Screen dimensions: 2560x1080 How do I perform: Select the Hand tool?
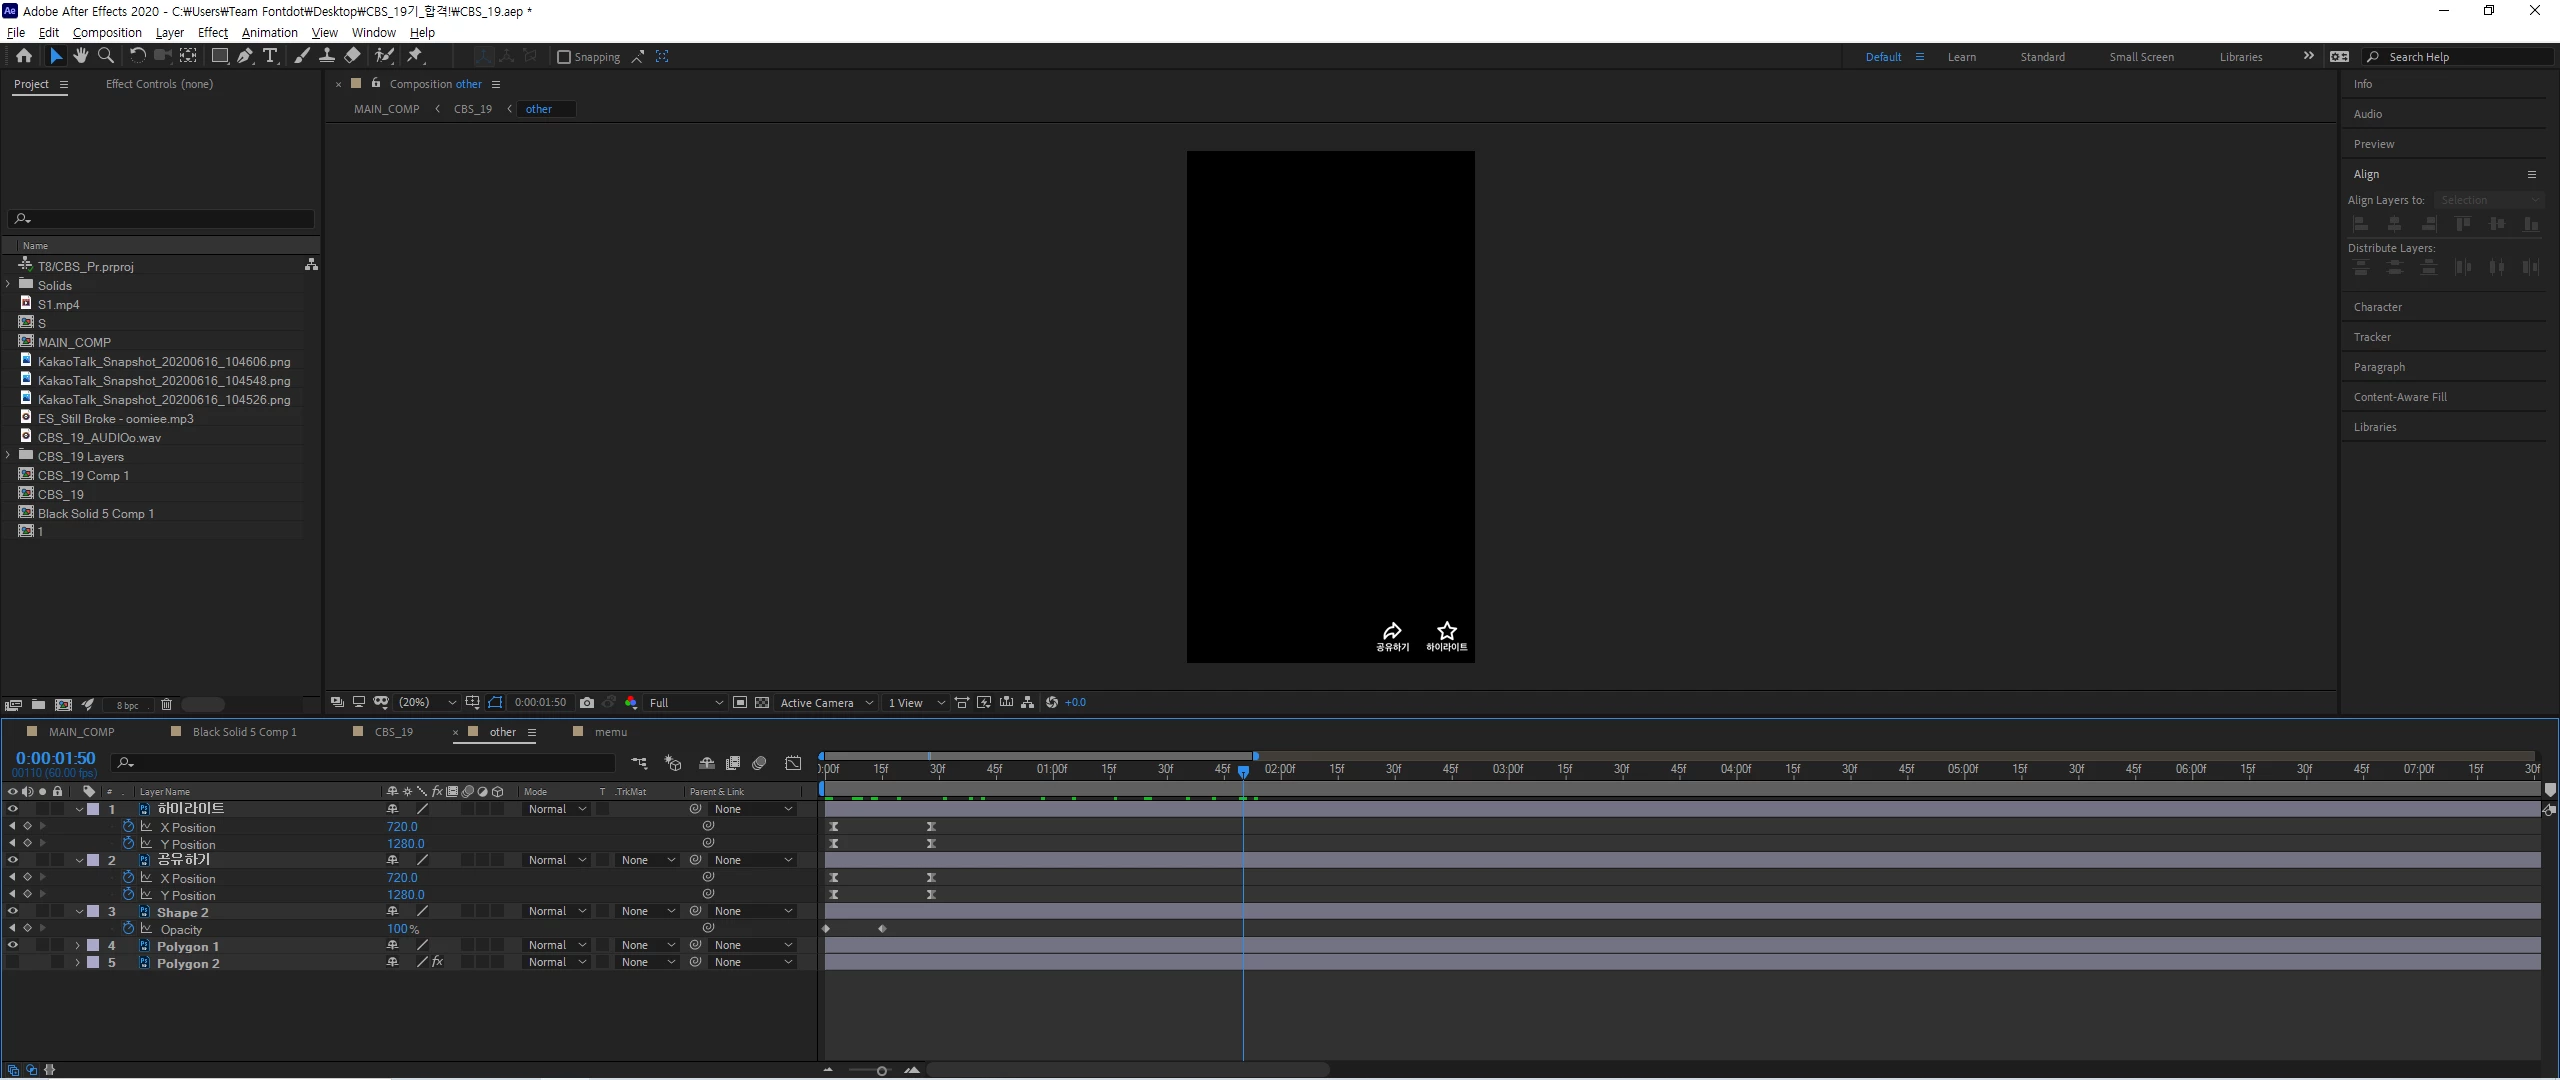(81, 56)
